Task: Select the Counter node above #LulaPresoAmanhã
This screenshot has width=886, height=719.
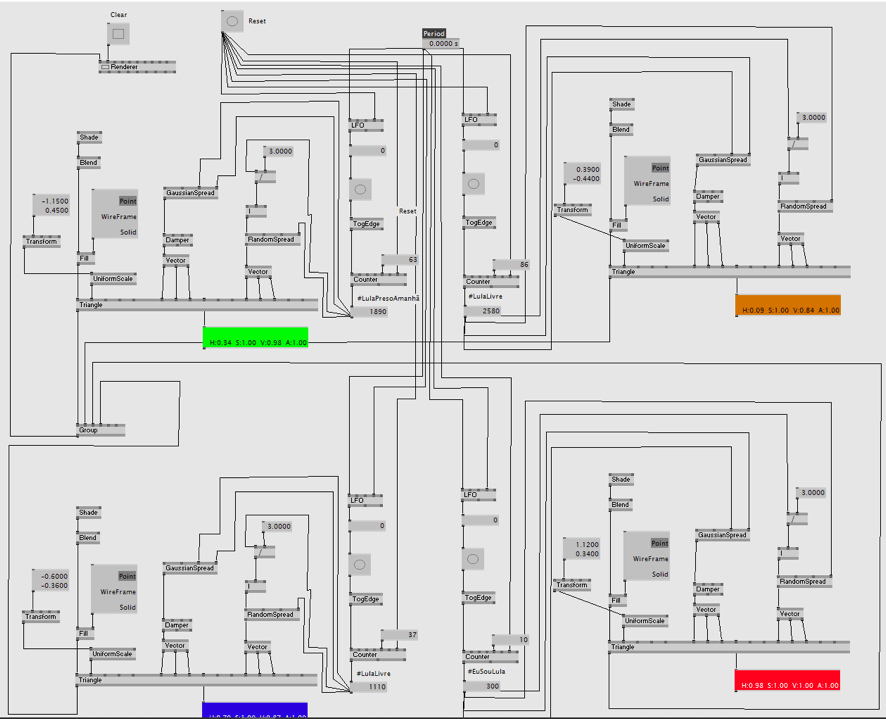Action: point(366,280)
